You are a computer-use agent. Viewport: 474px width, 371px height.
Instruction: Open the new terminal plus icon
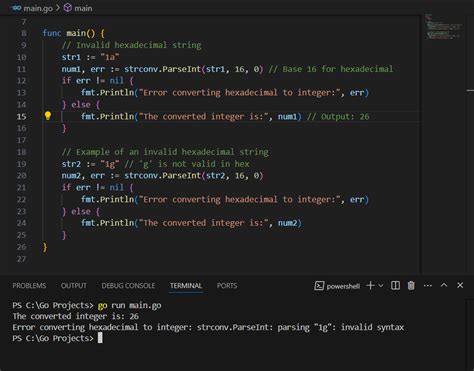point(370,285)
